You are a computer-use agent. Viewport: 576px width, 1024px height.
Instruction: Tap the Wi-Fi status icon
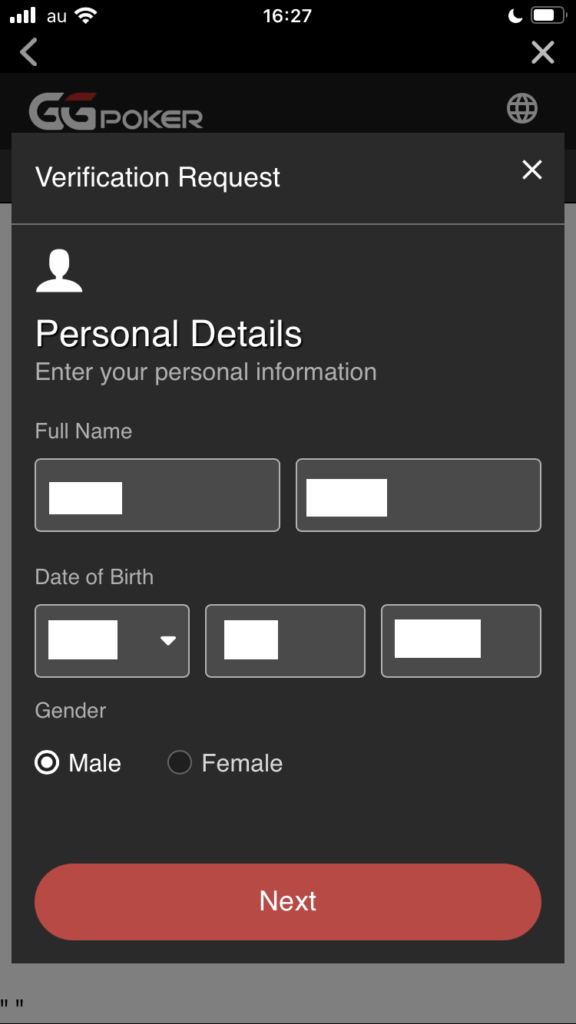[86, 16]
